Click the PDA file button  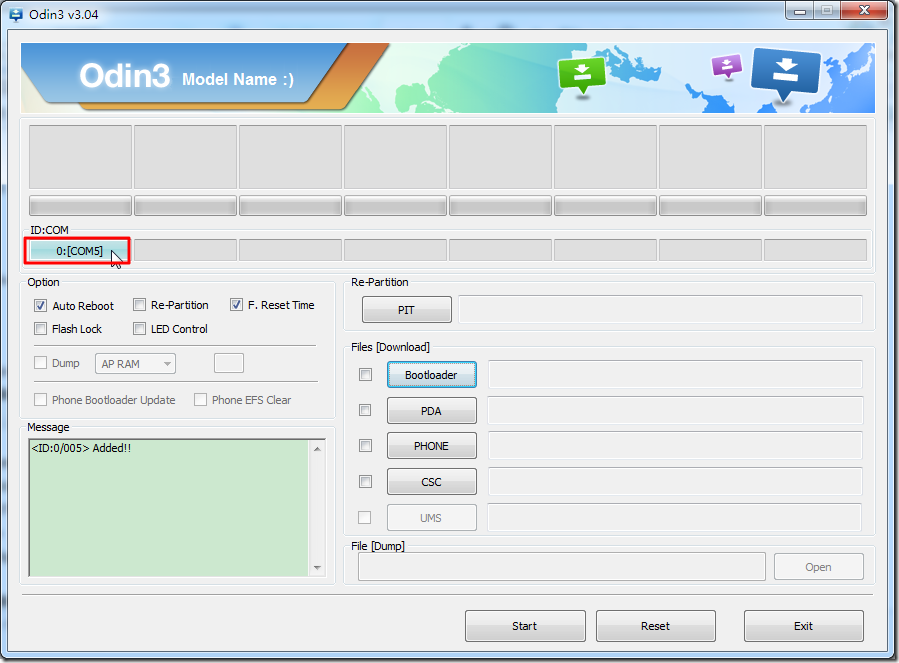click(432, 411)
